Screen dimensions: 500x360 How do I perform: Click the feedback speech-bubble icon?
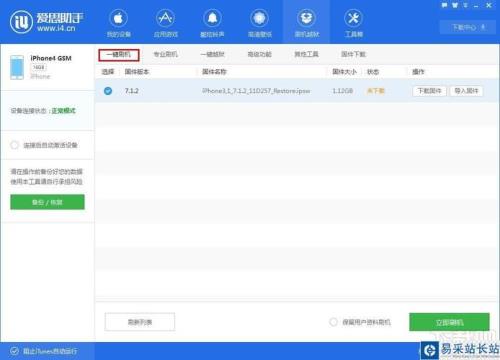pos(444,5)
